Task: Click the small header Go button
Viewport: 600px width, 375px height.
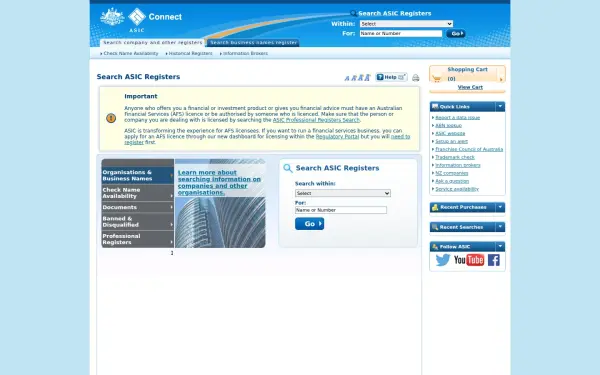Action: pos(456,34)
